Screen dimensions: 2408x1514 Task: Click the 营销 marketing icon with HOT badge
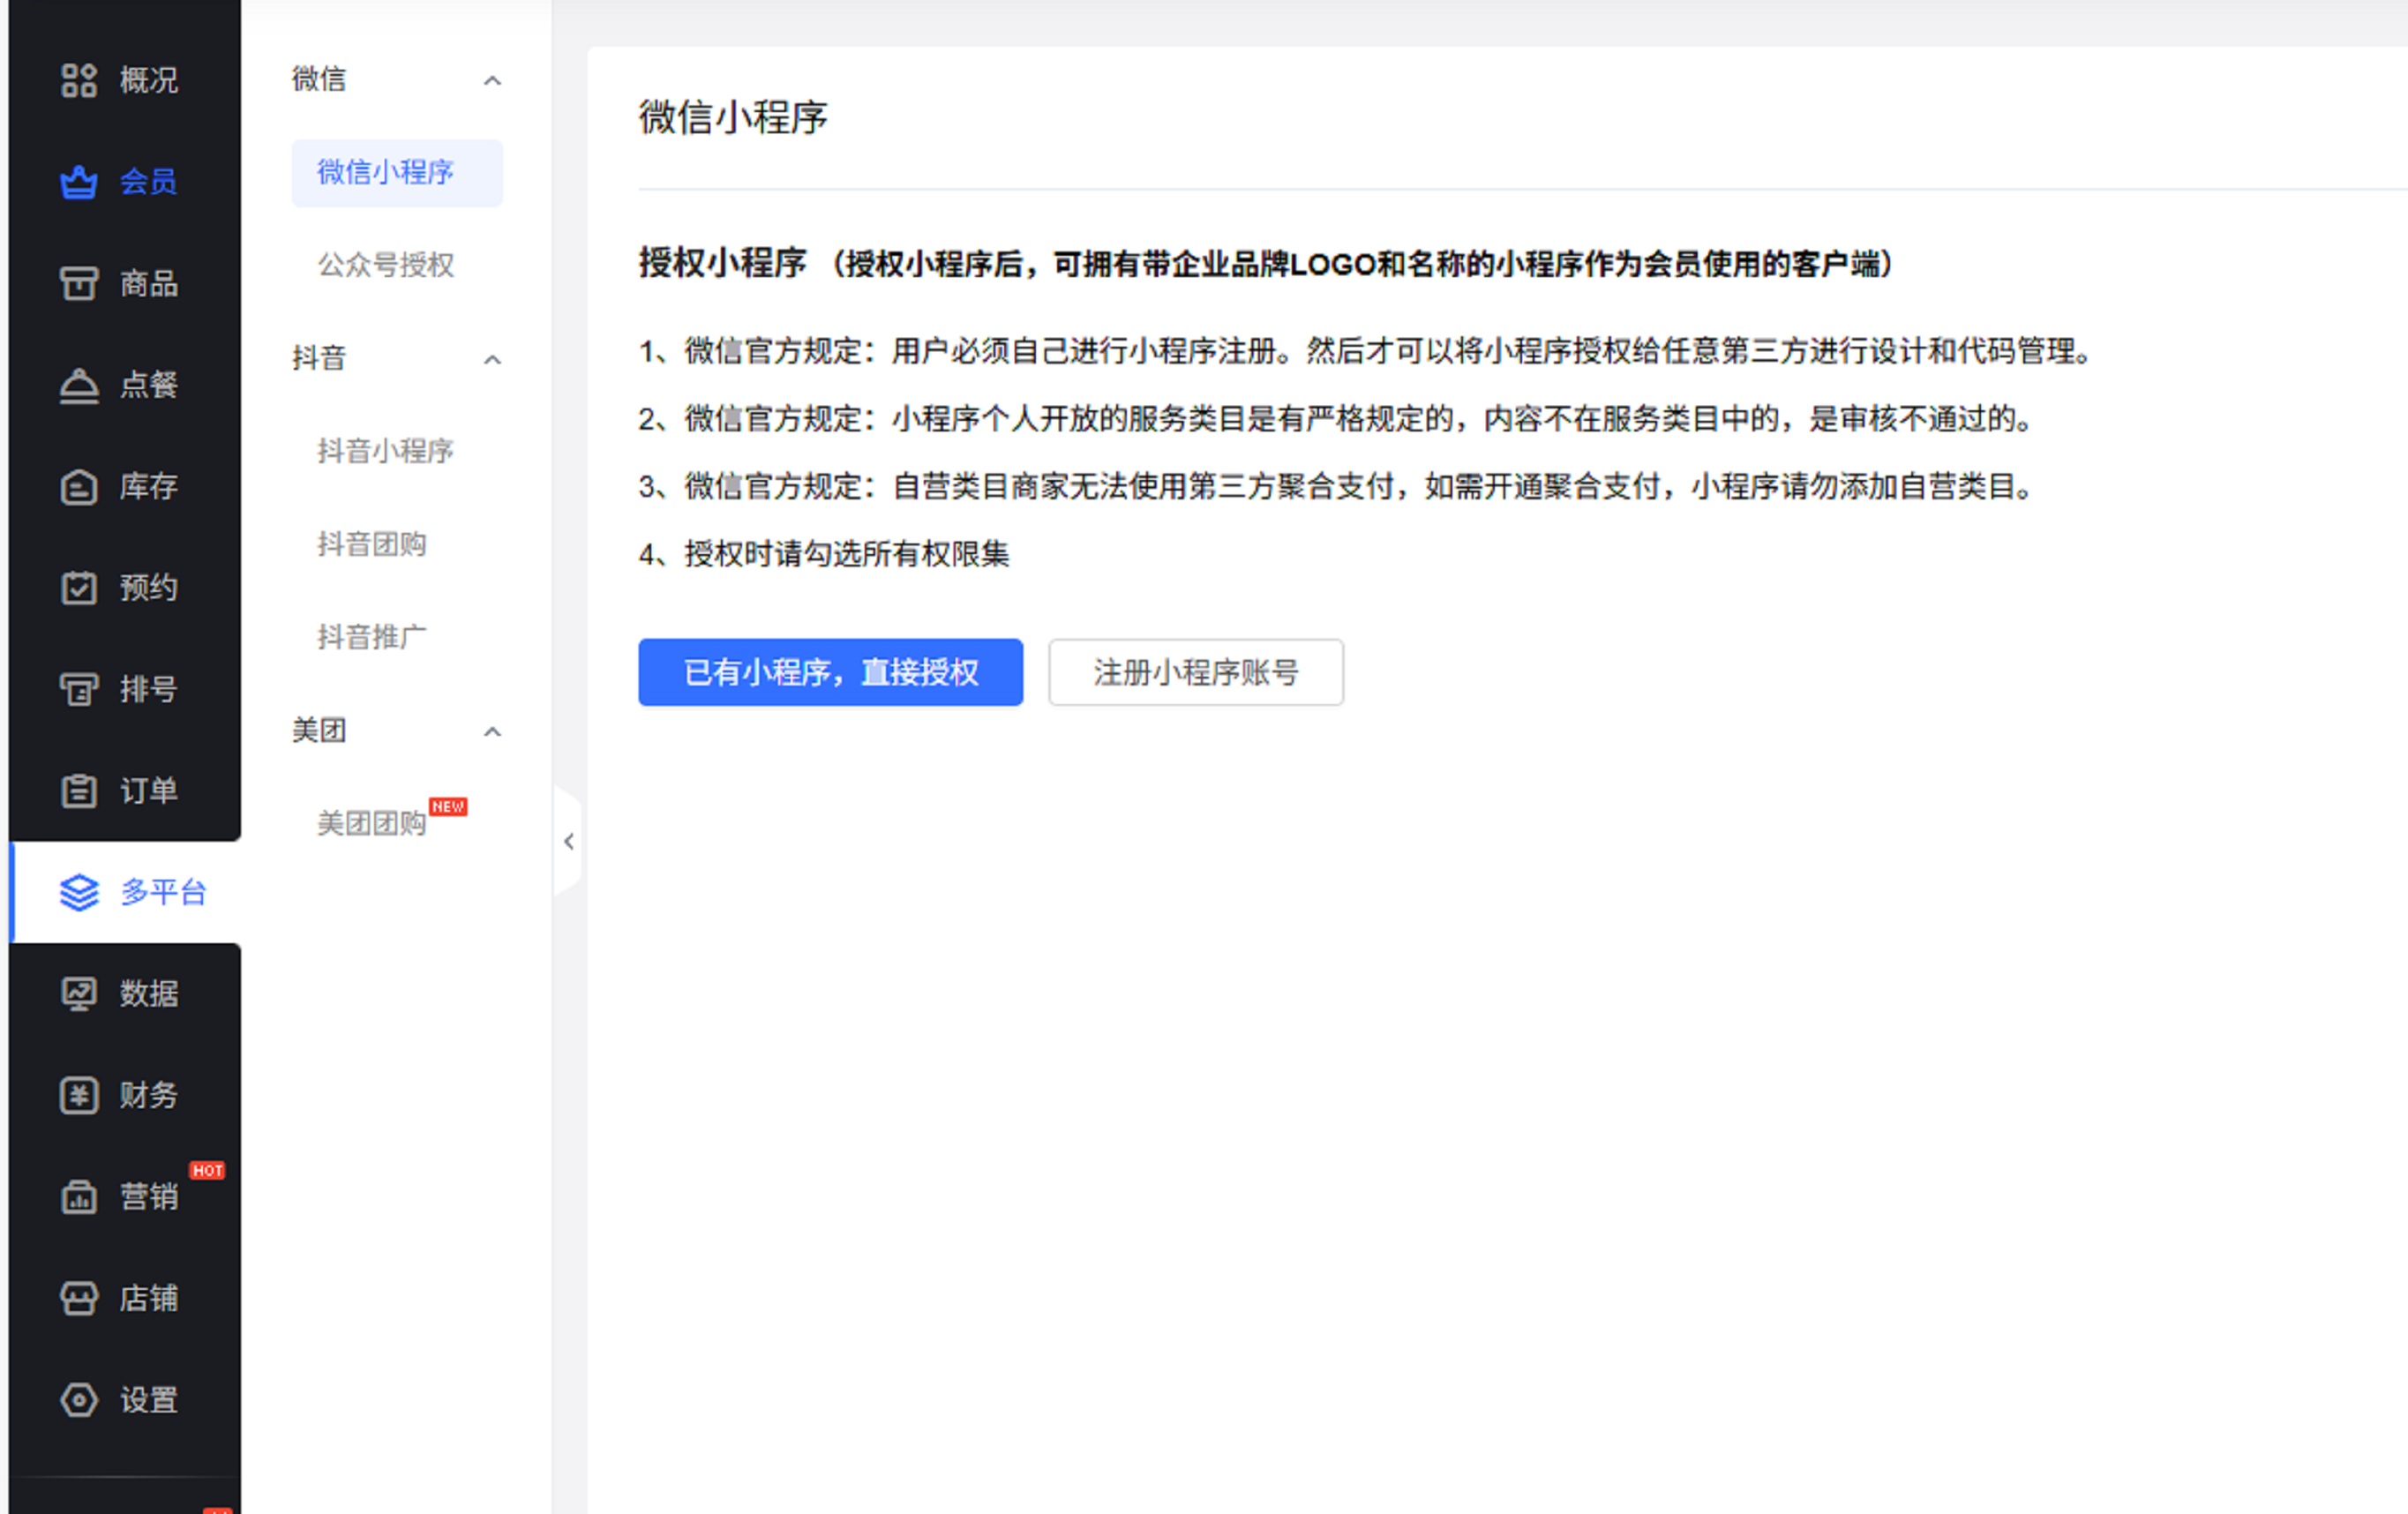pyautogui.click(x=79, y=1197)
